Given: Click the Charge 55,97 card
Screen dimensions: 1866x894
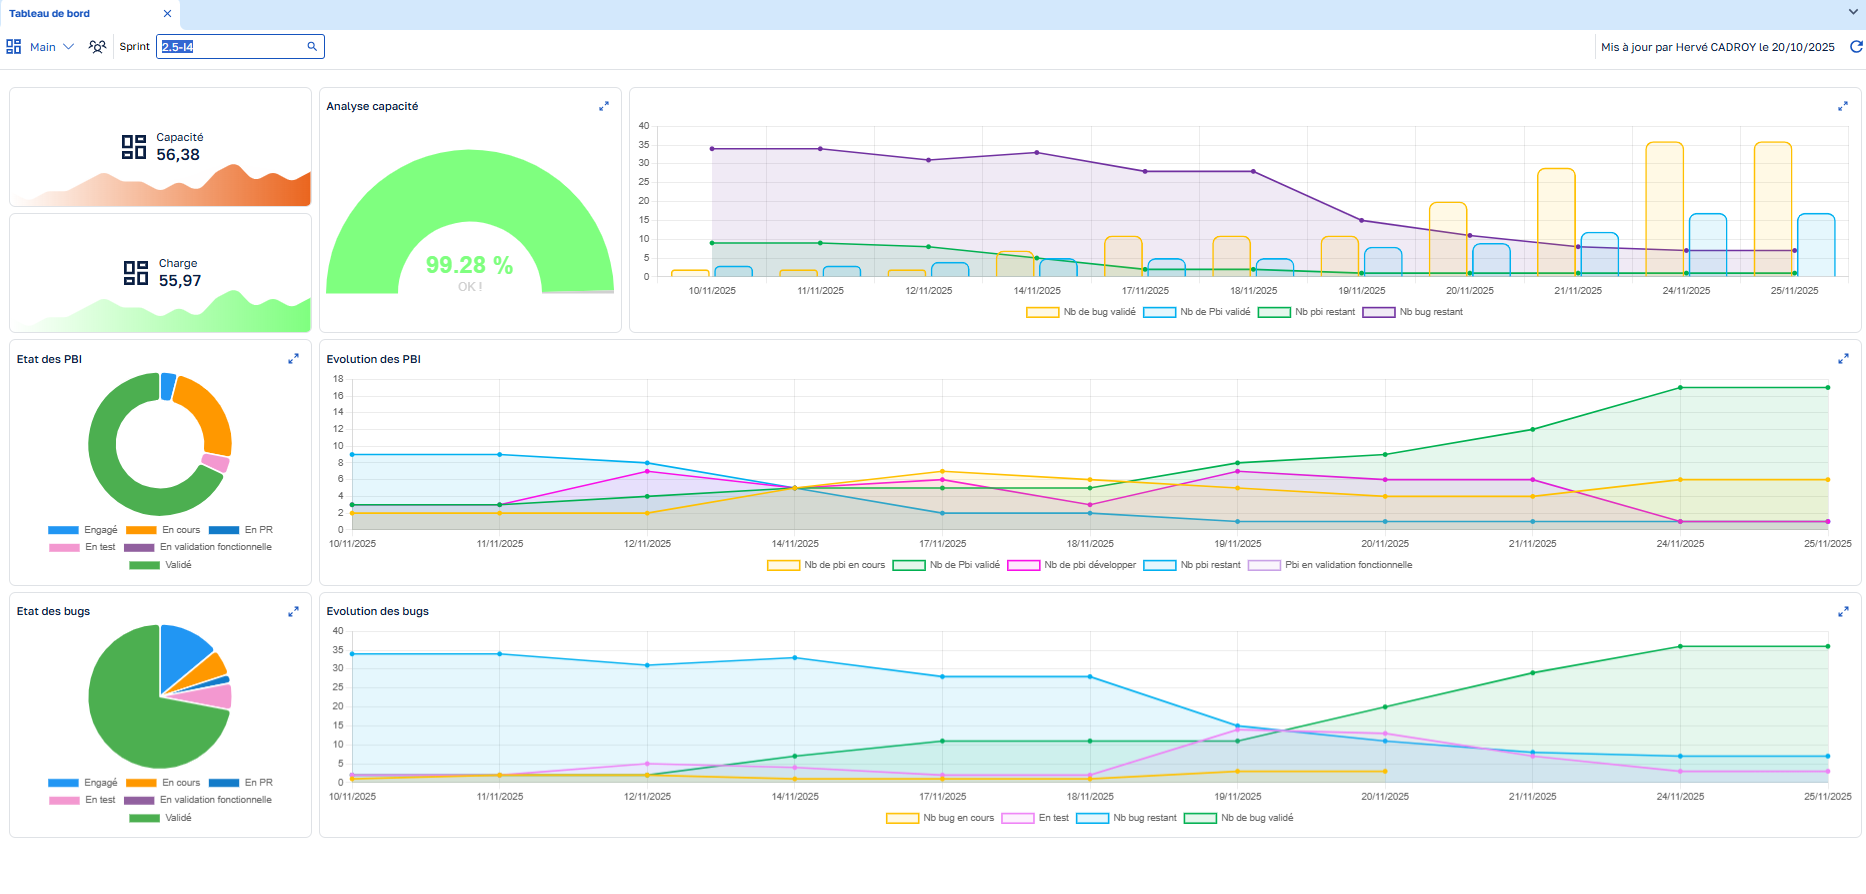Looking at the screenshot, I should coord(160,273).
